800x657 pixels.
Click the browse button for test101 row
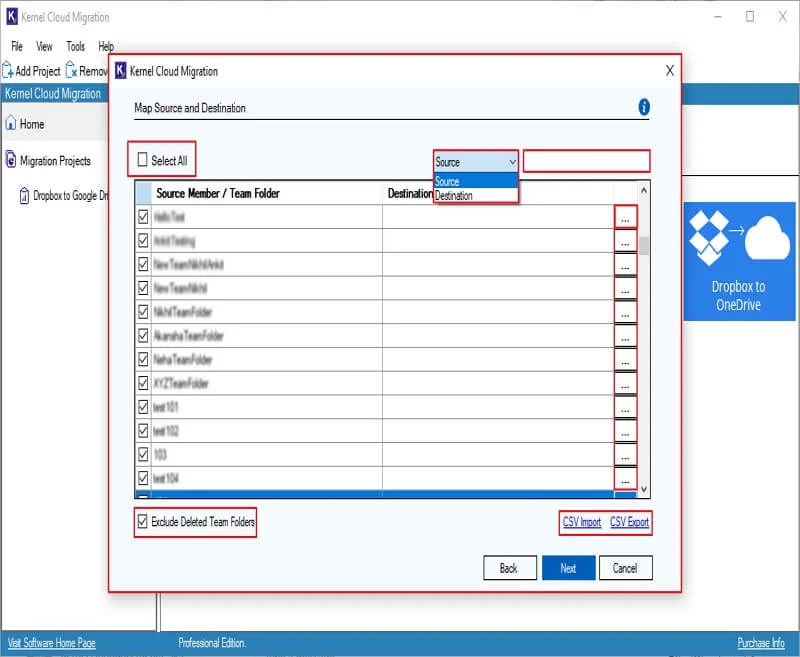625,408
